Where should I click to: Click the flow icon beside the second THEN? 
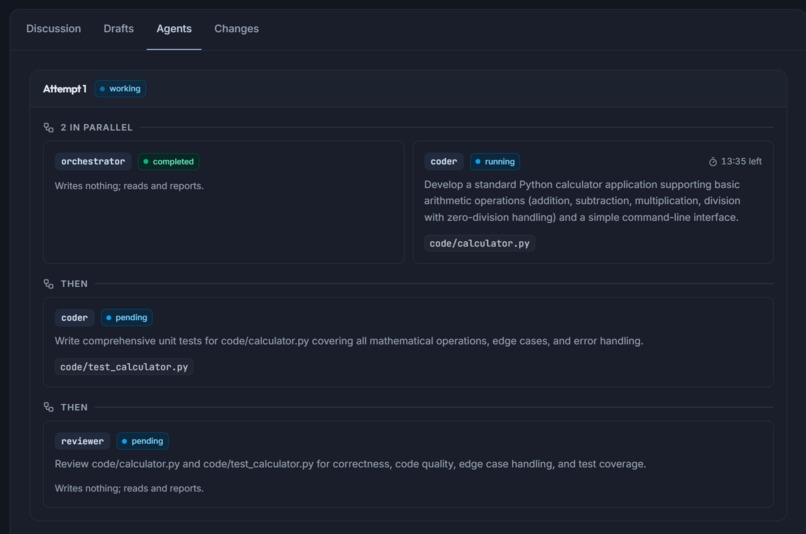click(x=49, y=407)
